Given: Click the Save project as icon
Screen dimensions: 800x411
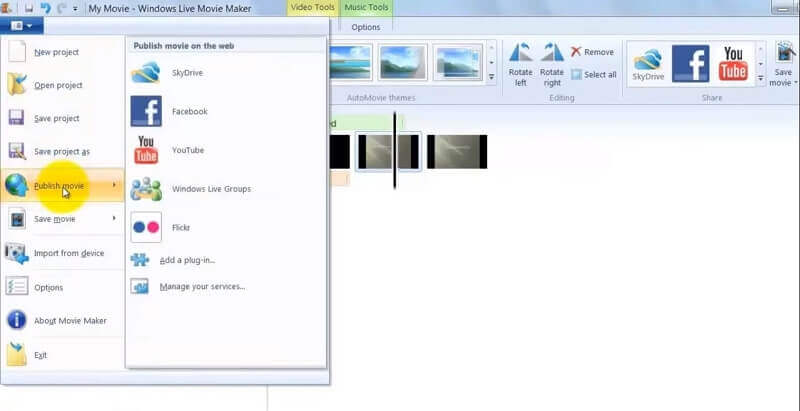Looking at the screenshot, I should [x=17, y=151].
